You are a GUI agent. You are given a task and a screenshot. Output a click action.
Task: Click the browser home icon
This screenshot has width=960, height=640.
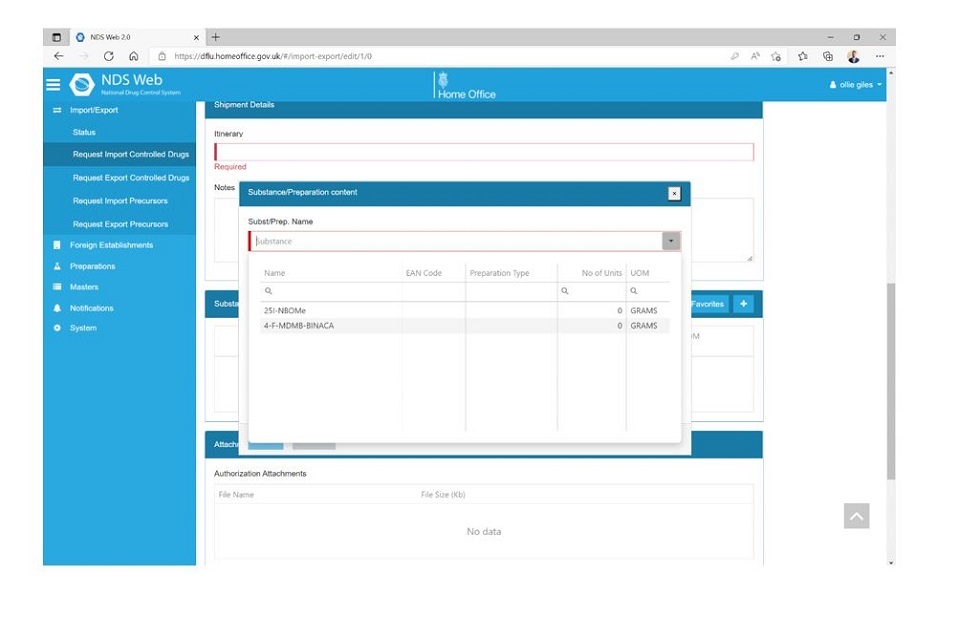(x=133, y=57)
